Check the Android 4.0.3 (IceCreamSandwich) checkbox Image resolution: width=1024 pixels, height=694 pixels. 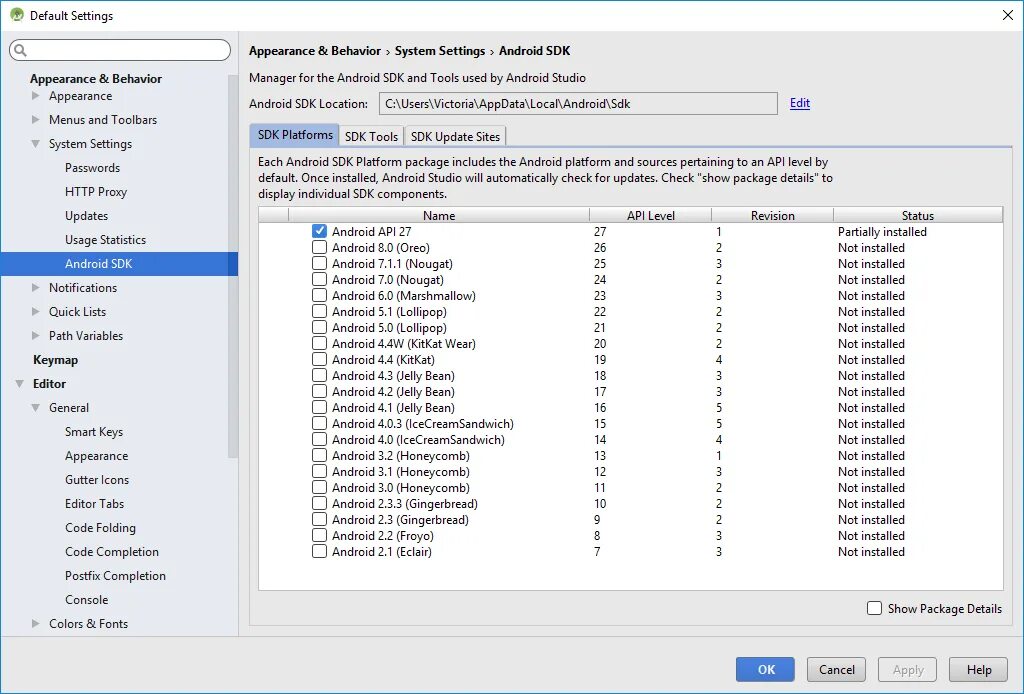pos(319,423)
